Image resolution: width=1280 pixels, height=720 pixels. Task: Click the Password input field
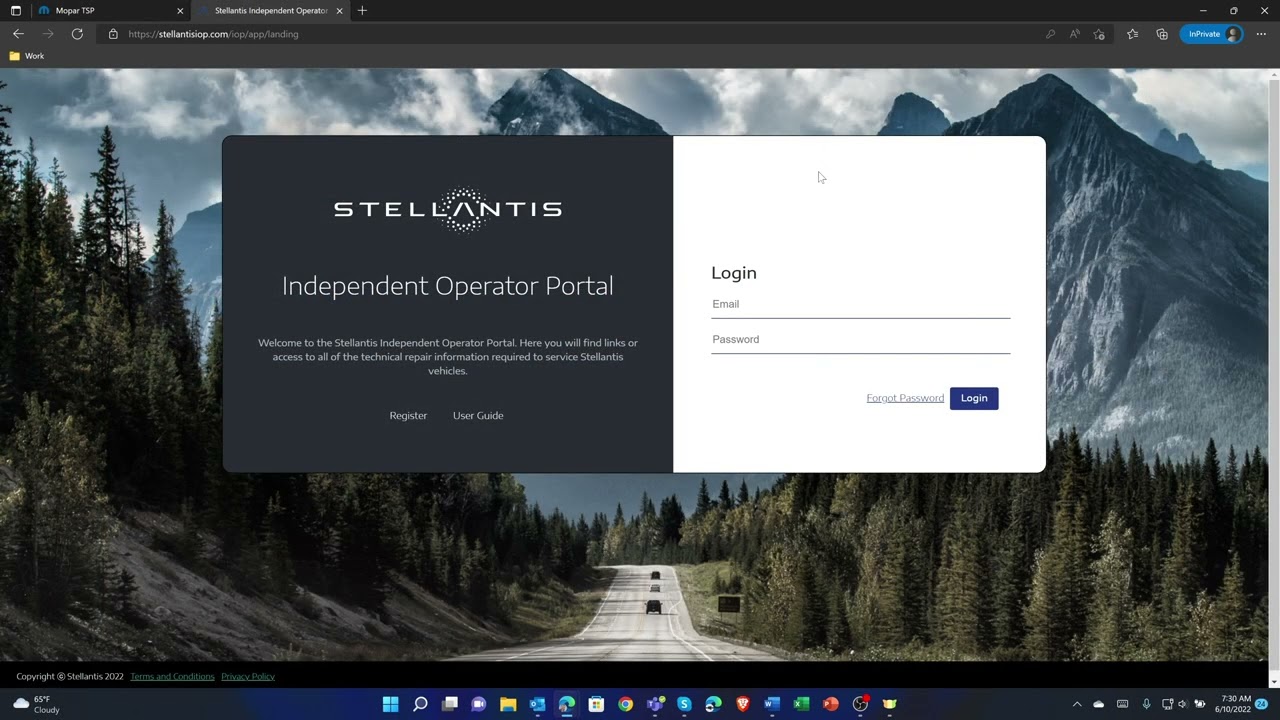(860, 340)
